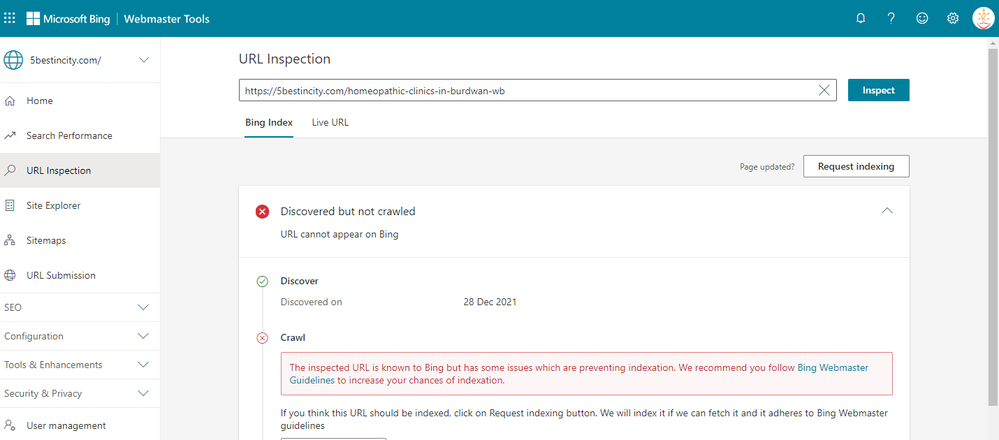The image size is (999, 440).
Task: Go to Home in the sidebar
Action: tap(80, 101)
